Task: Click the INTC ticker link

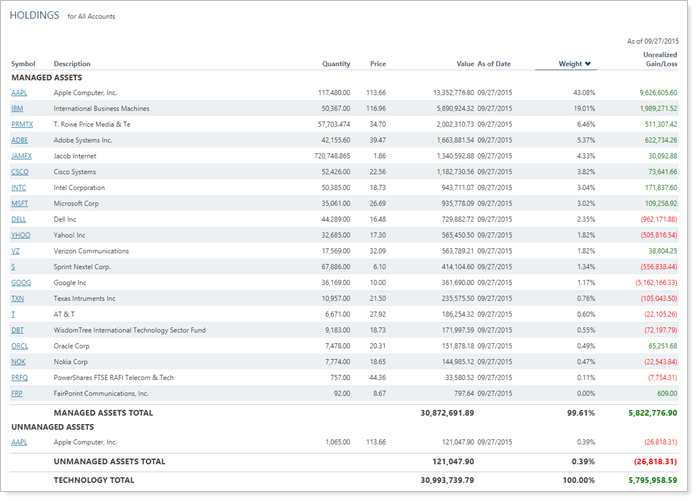Action: 19,187
